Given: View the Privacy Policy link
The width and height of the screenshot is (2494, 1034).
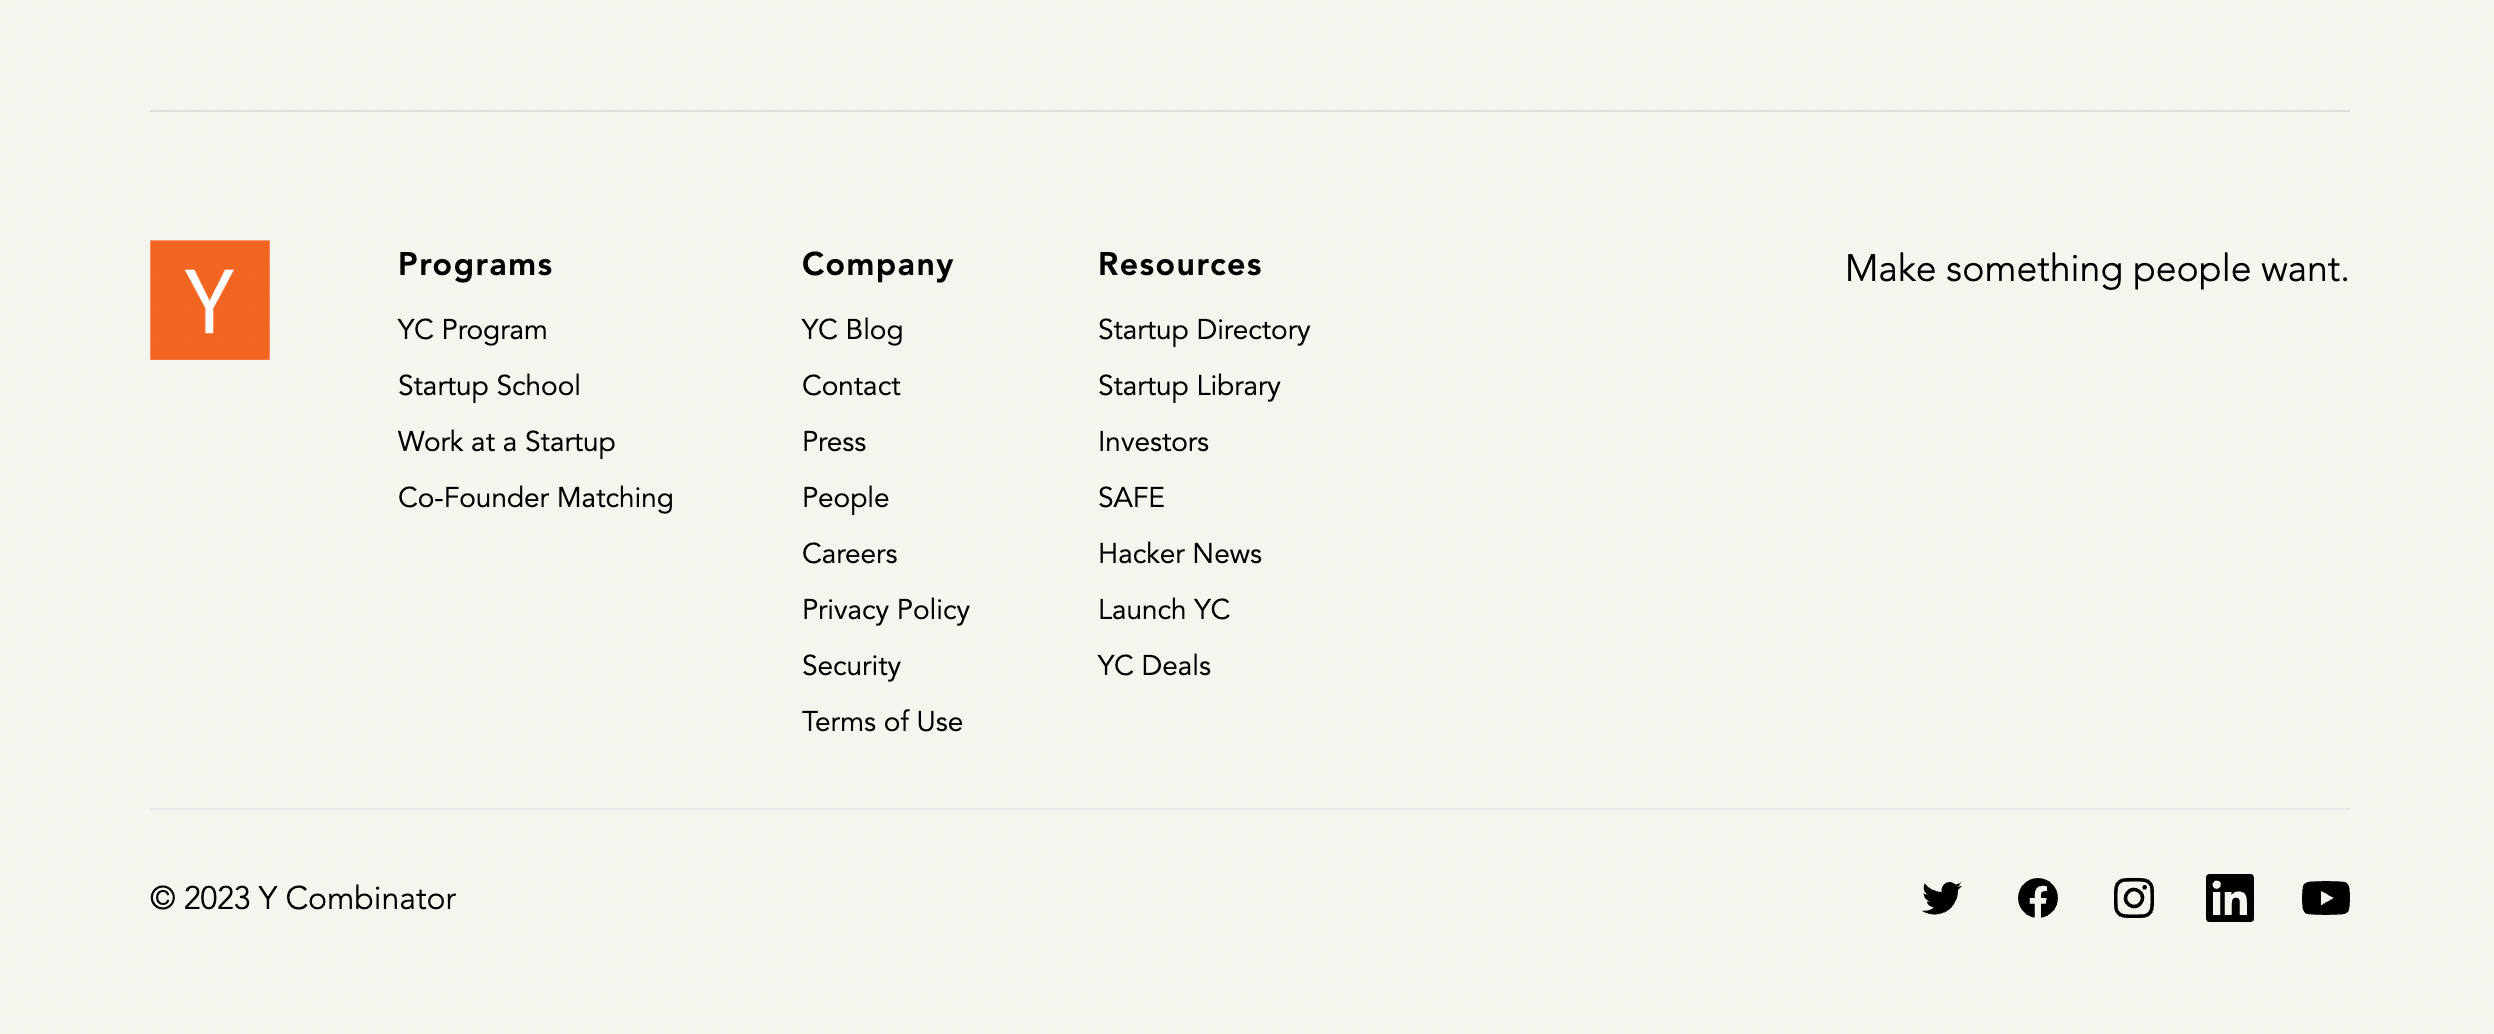Looking at the screenshot, I should click(x=885, y=610).
